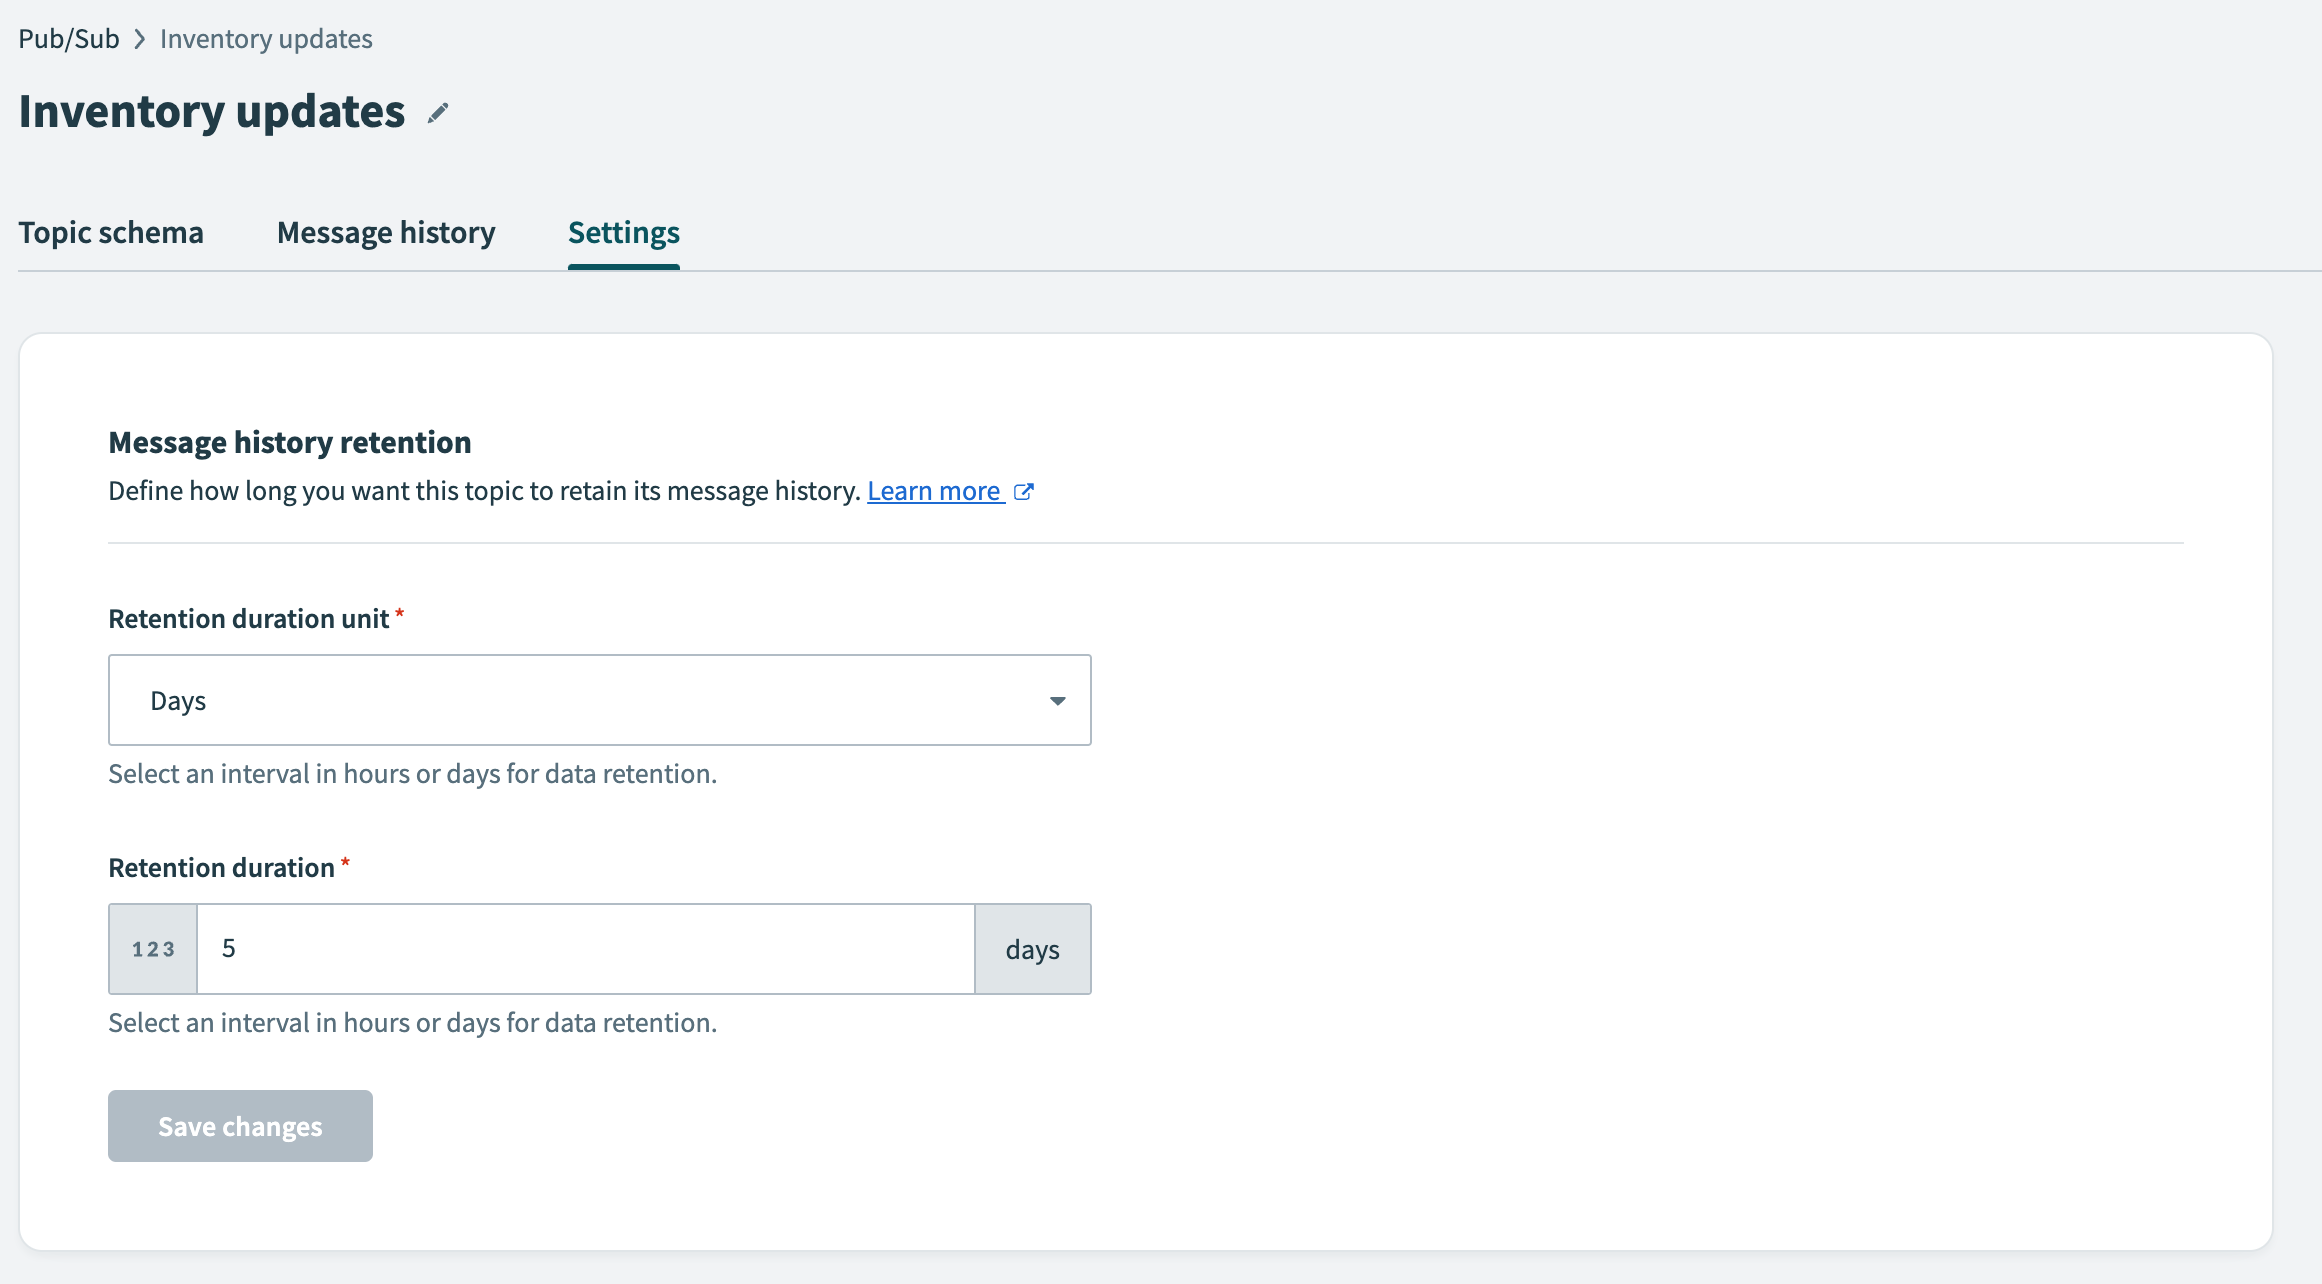Viewport: 2322px width, 1284px height.
Task: Open the Retention duration unit dropdown
Action: (x=599, y=700)
